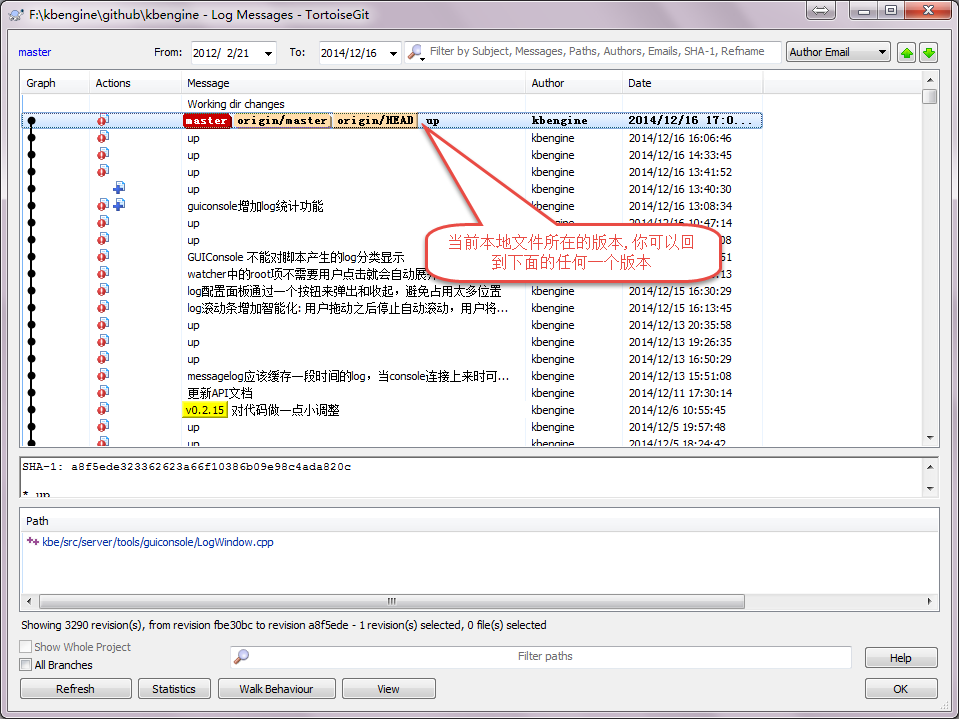This screenshot has width=959, height=719.
Task: Click the Author column header
Action: coord(574,83)
